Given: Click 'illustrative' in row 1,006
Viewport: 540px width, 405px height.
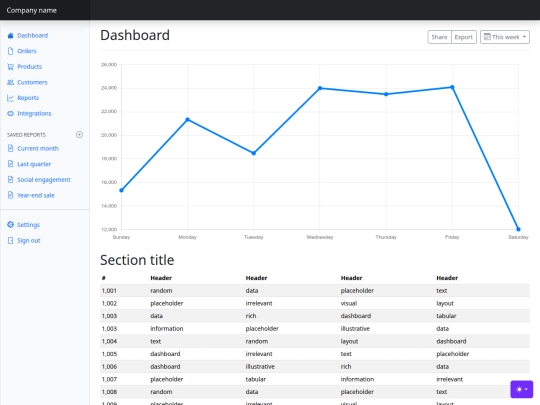Looking at the screenshot, I should point(260,366).
